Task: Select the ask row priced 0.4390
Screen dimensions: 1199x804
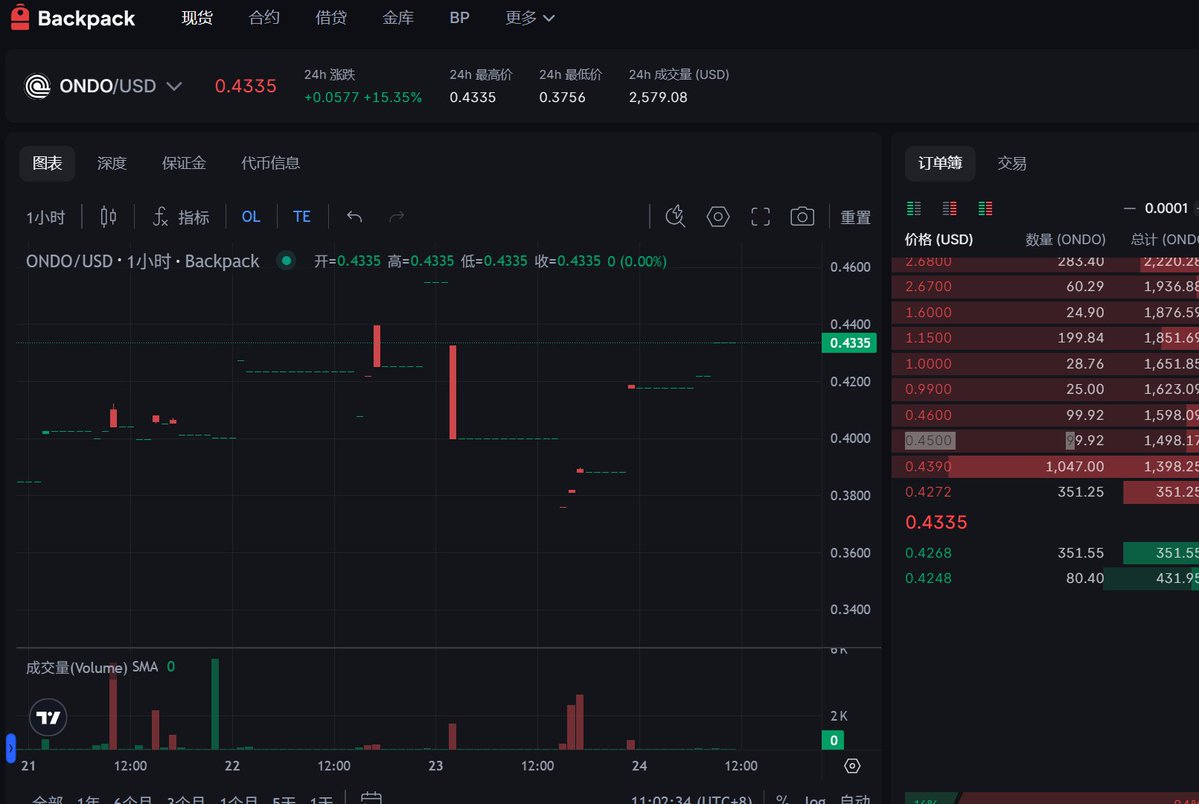Action: click(x=1045, y=466)
